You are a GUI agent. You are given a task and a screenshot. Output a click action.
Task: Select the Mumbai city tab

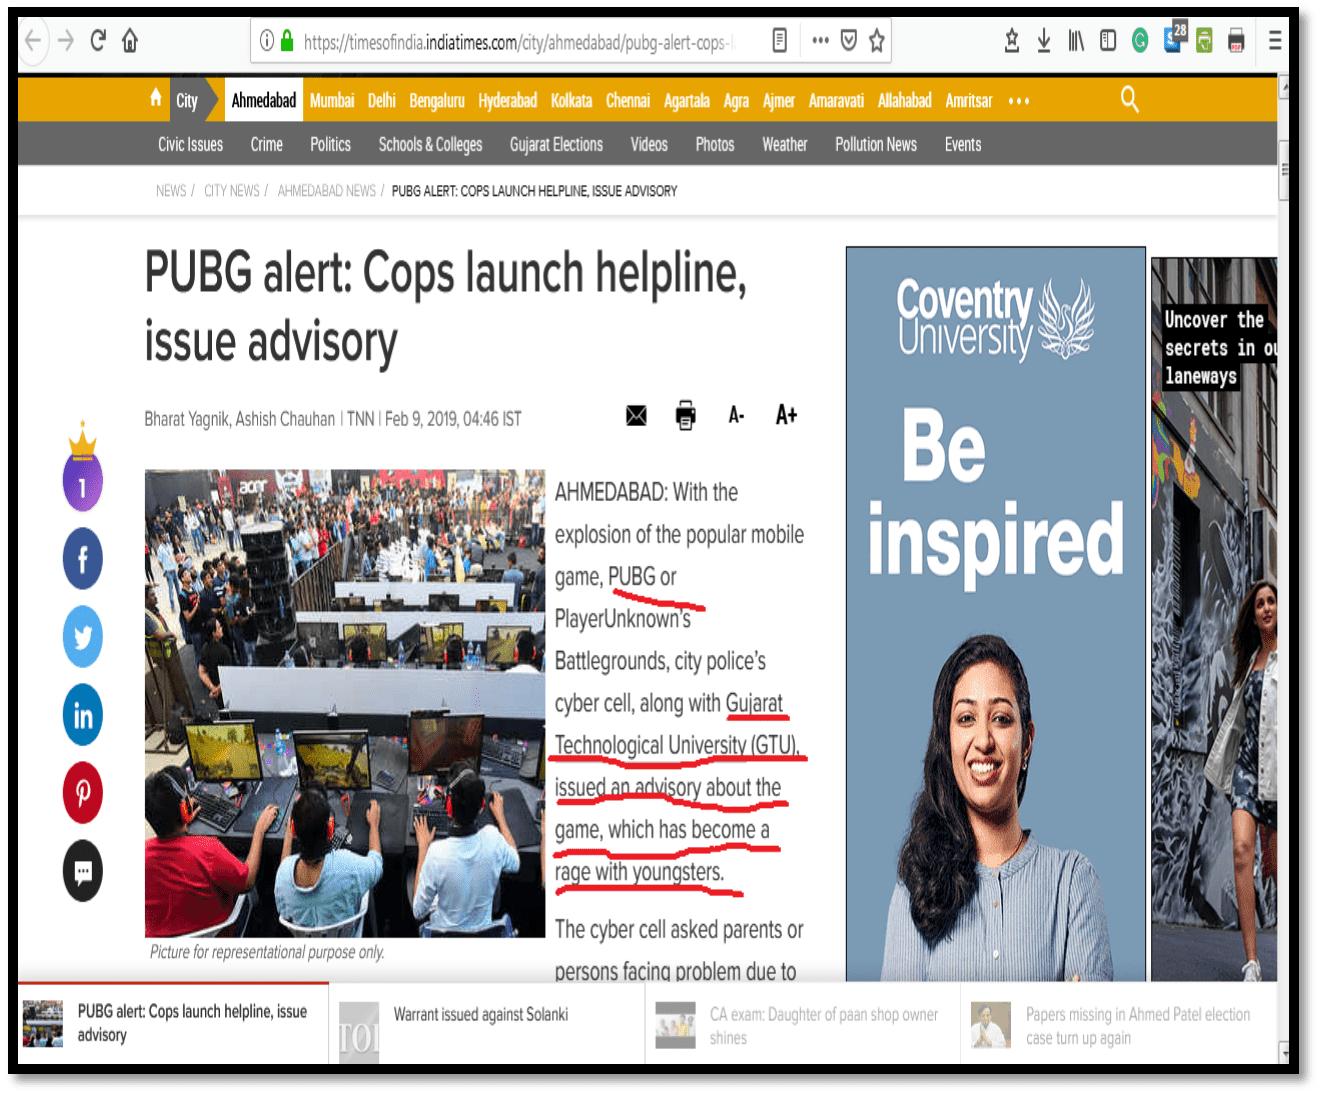point(332,101)
